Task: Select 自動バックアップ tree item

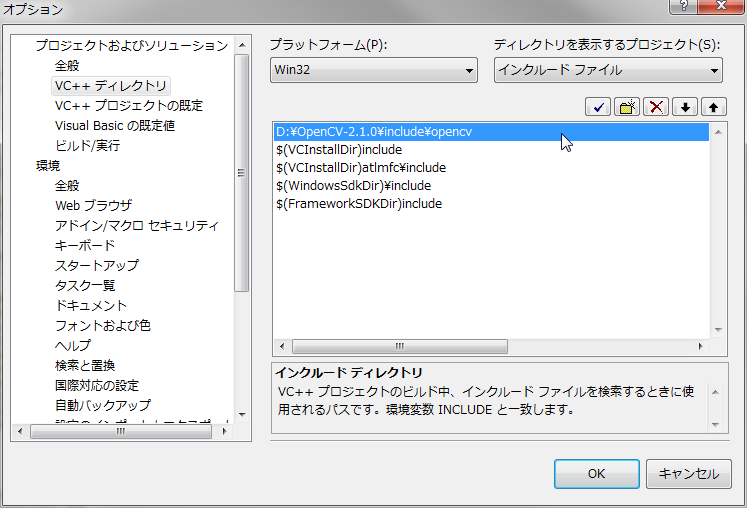Action: (x=103, y=406)
